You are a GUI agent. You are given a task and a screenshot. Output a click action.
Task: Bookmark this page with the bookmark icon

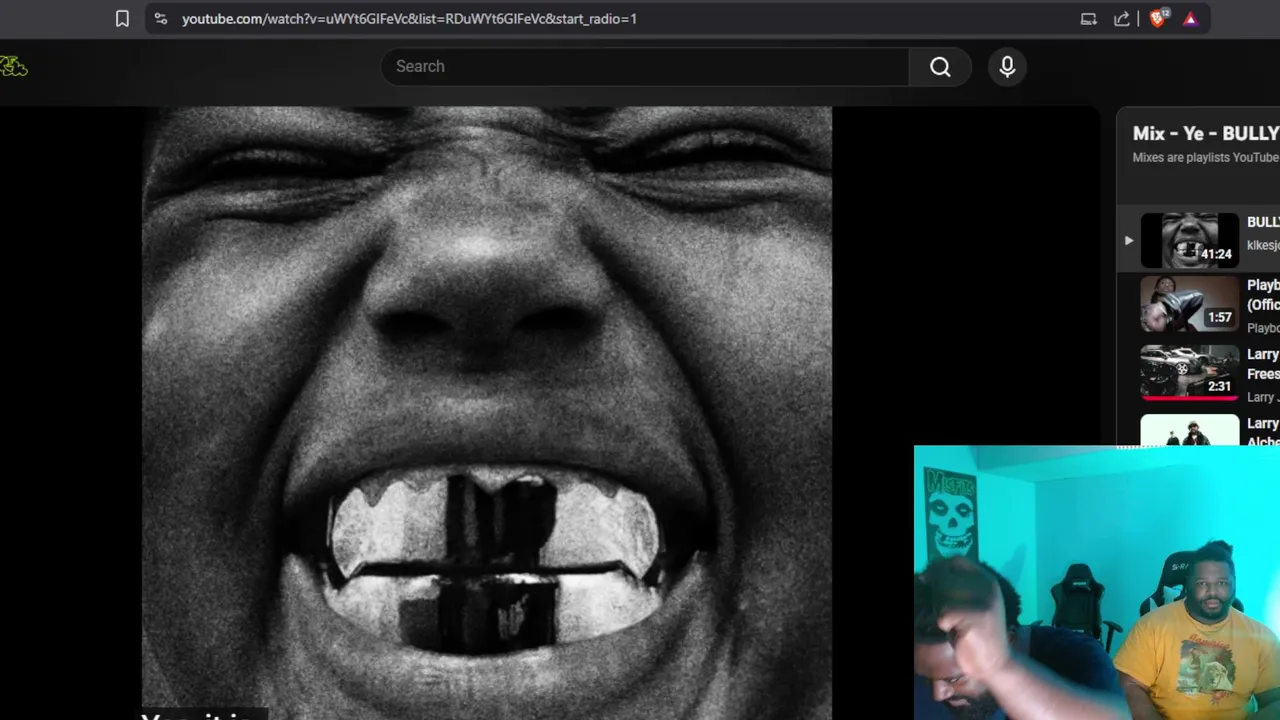coord(122,19)
